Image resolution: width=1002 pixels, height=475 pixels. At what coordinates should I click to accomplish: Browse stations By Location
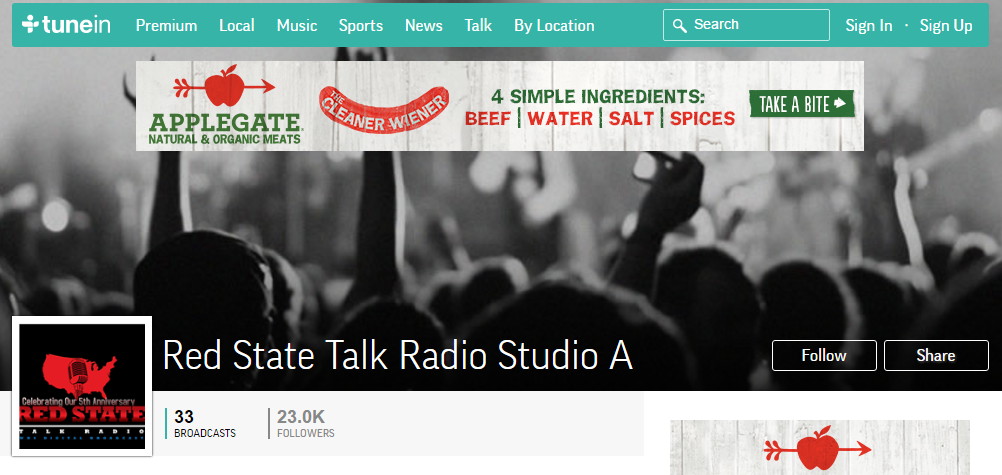554,26
